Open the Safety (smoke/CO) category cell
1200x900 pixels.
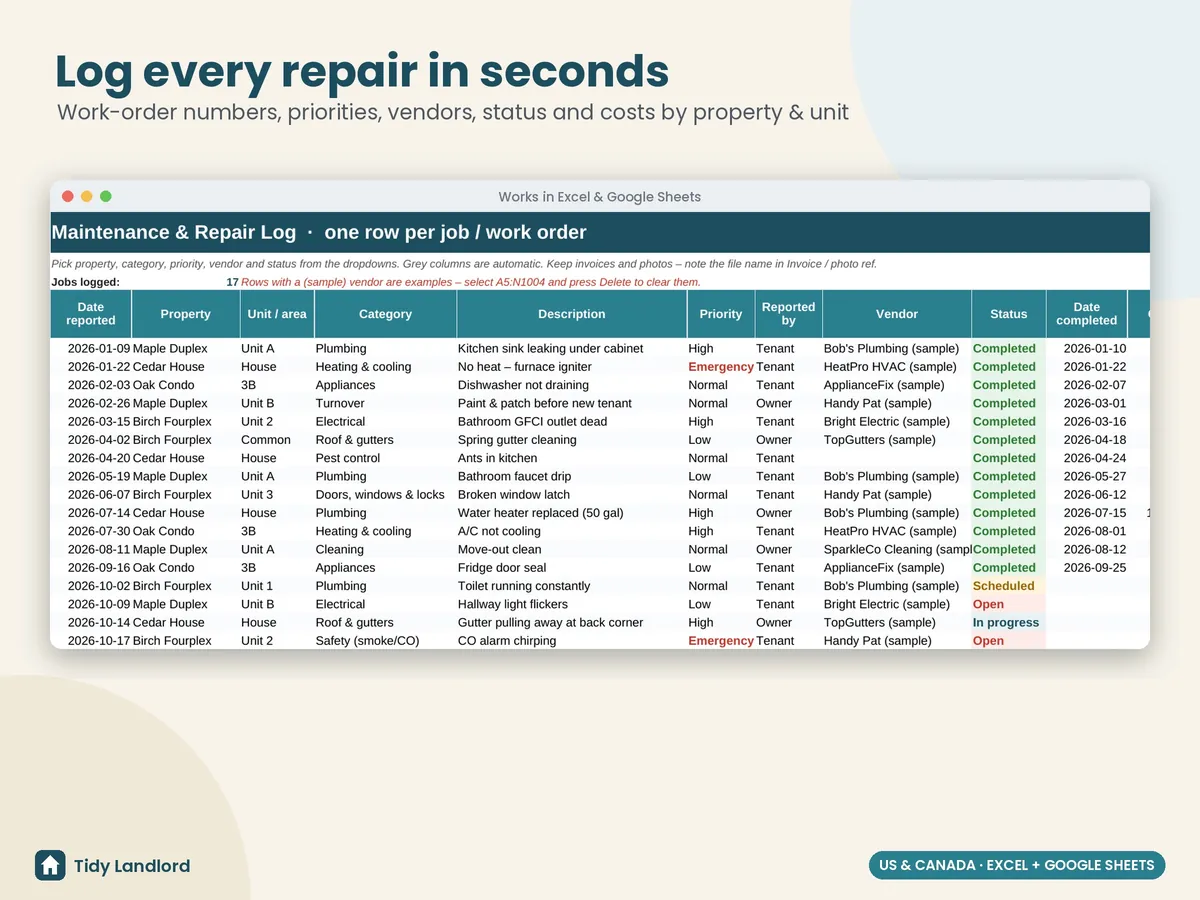[385, 641]
